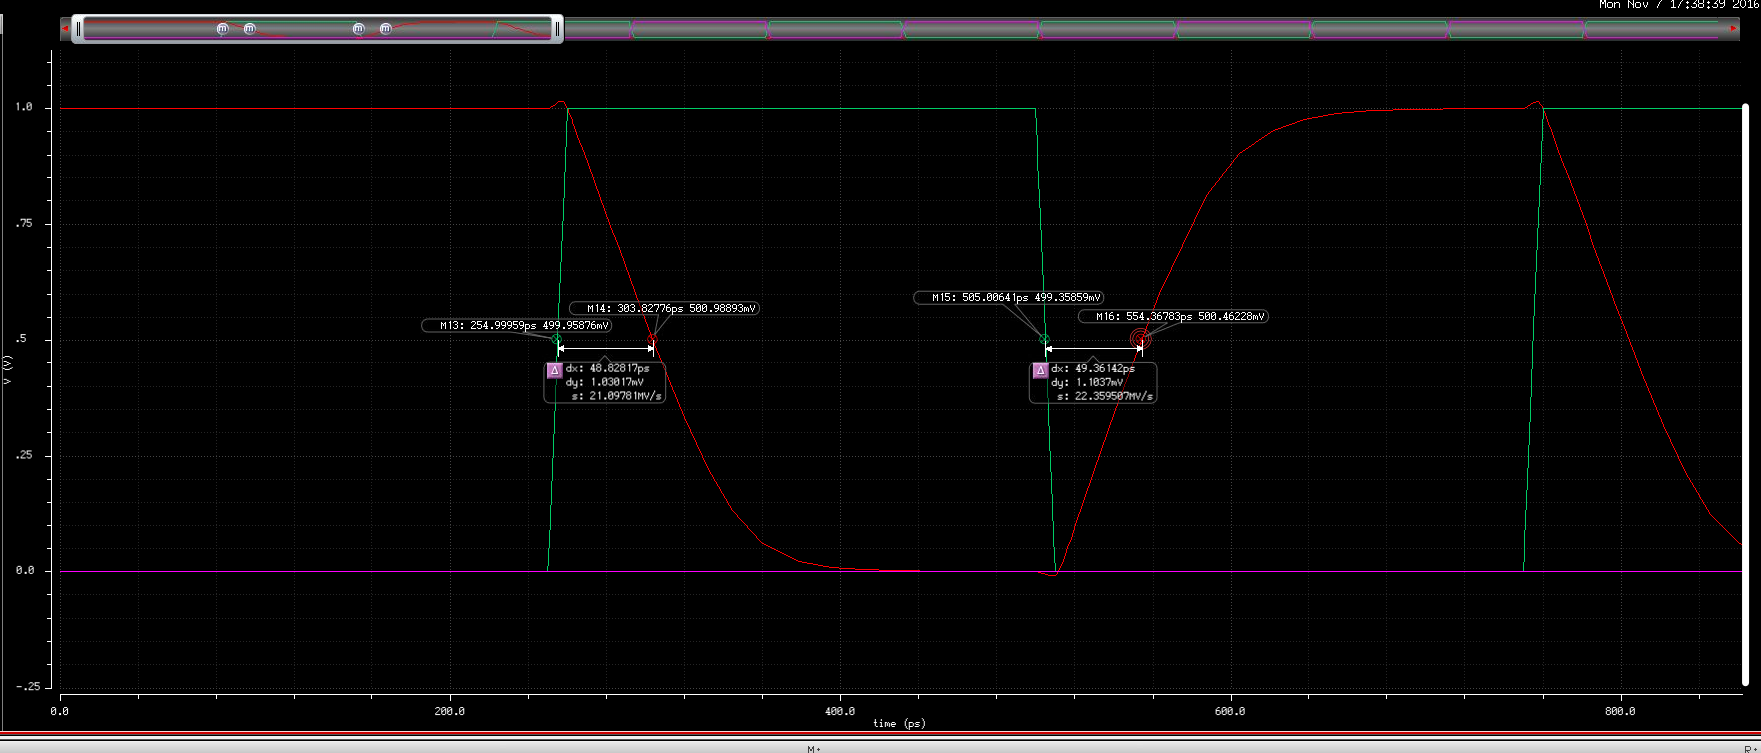The height and width of the screenshot is (753, 1761).
Task: Click the red right arrow of the overview strip
Action: (1735, 29)
